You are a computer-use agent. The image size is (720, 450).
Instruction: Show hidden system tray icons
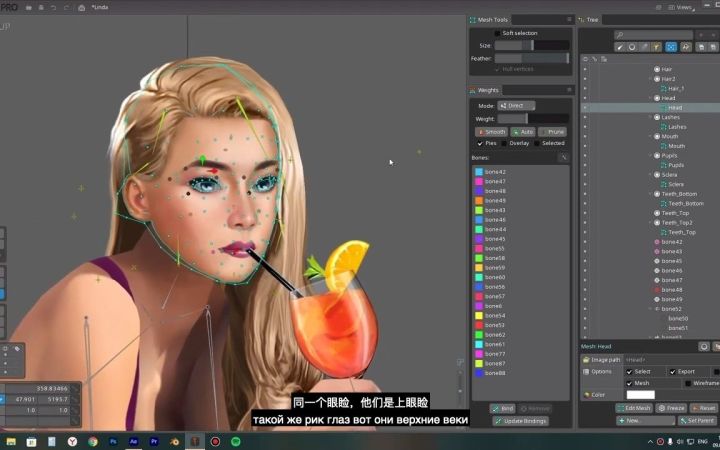650,442
